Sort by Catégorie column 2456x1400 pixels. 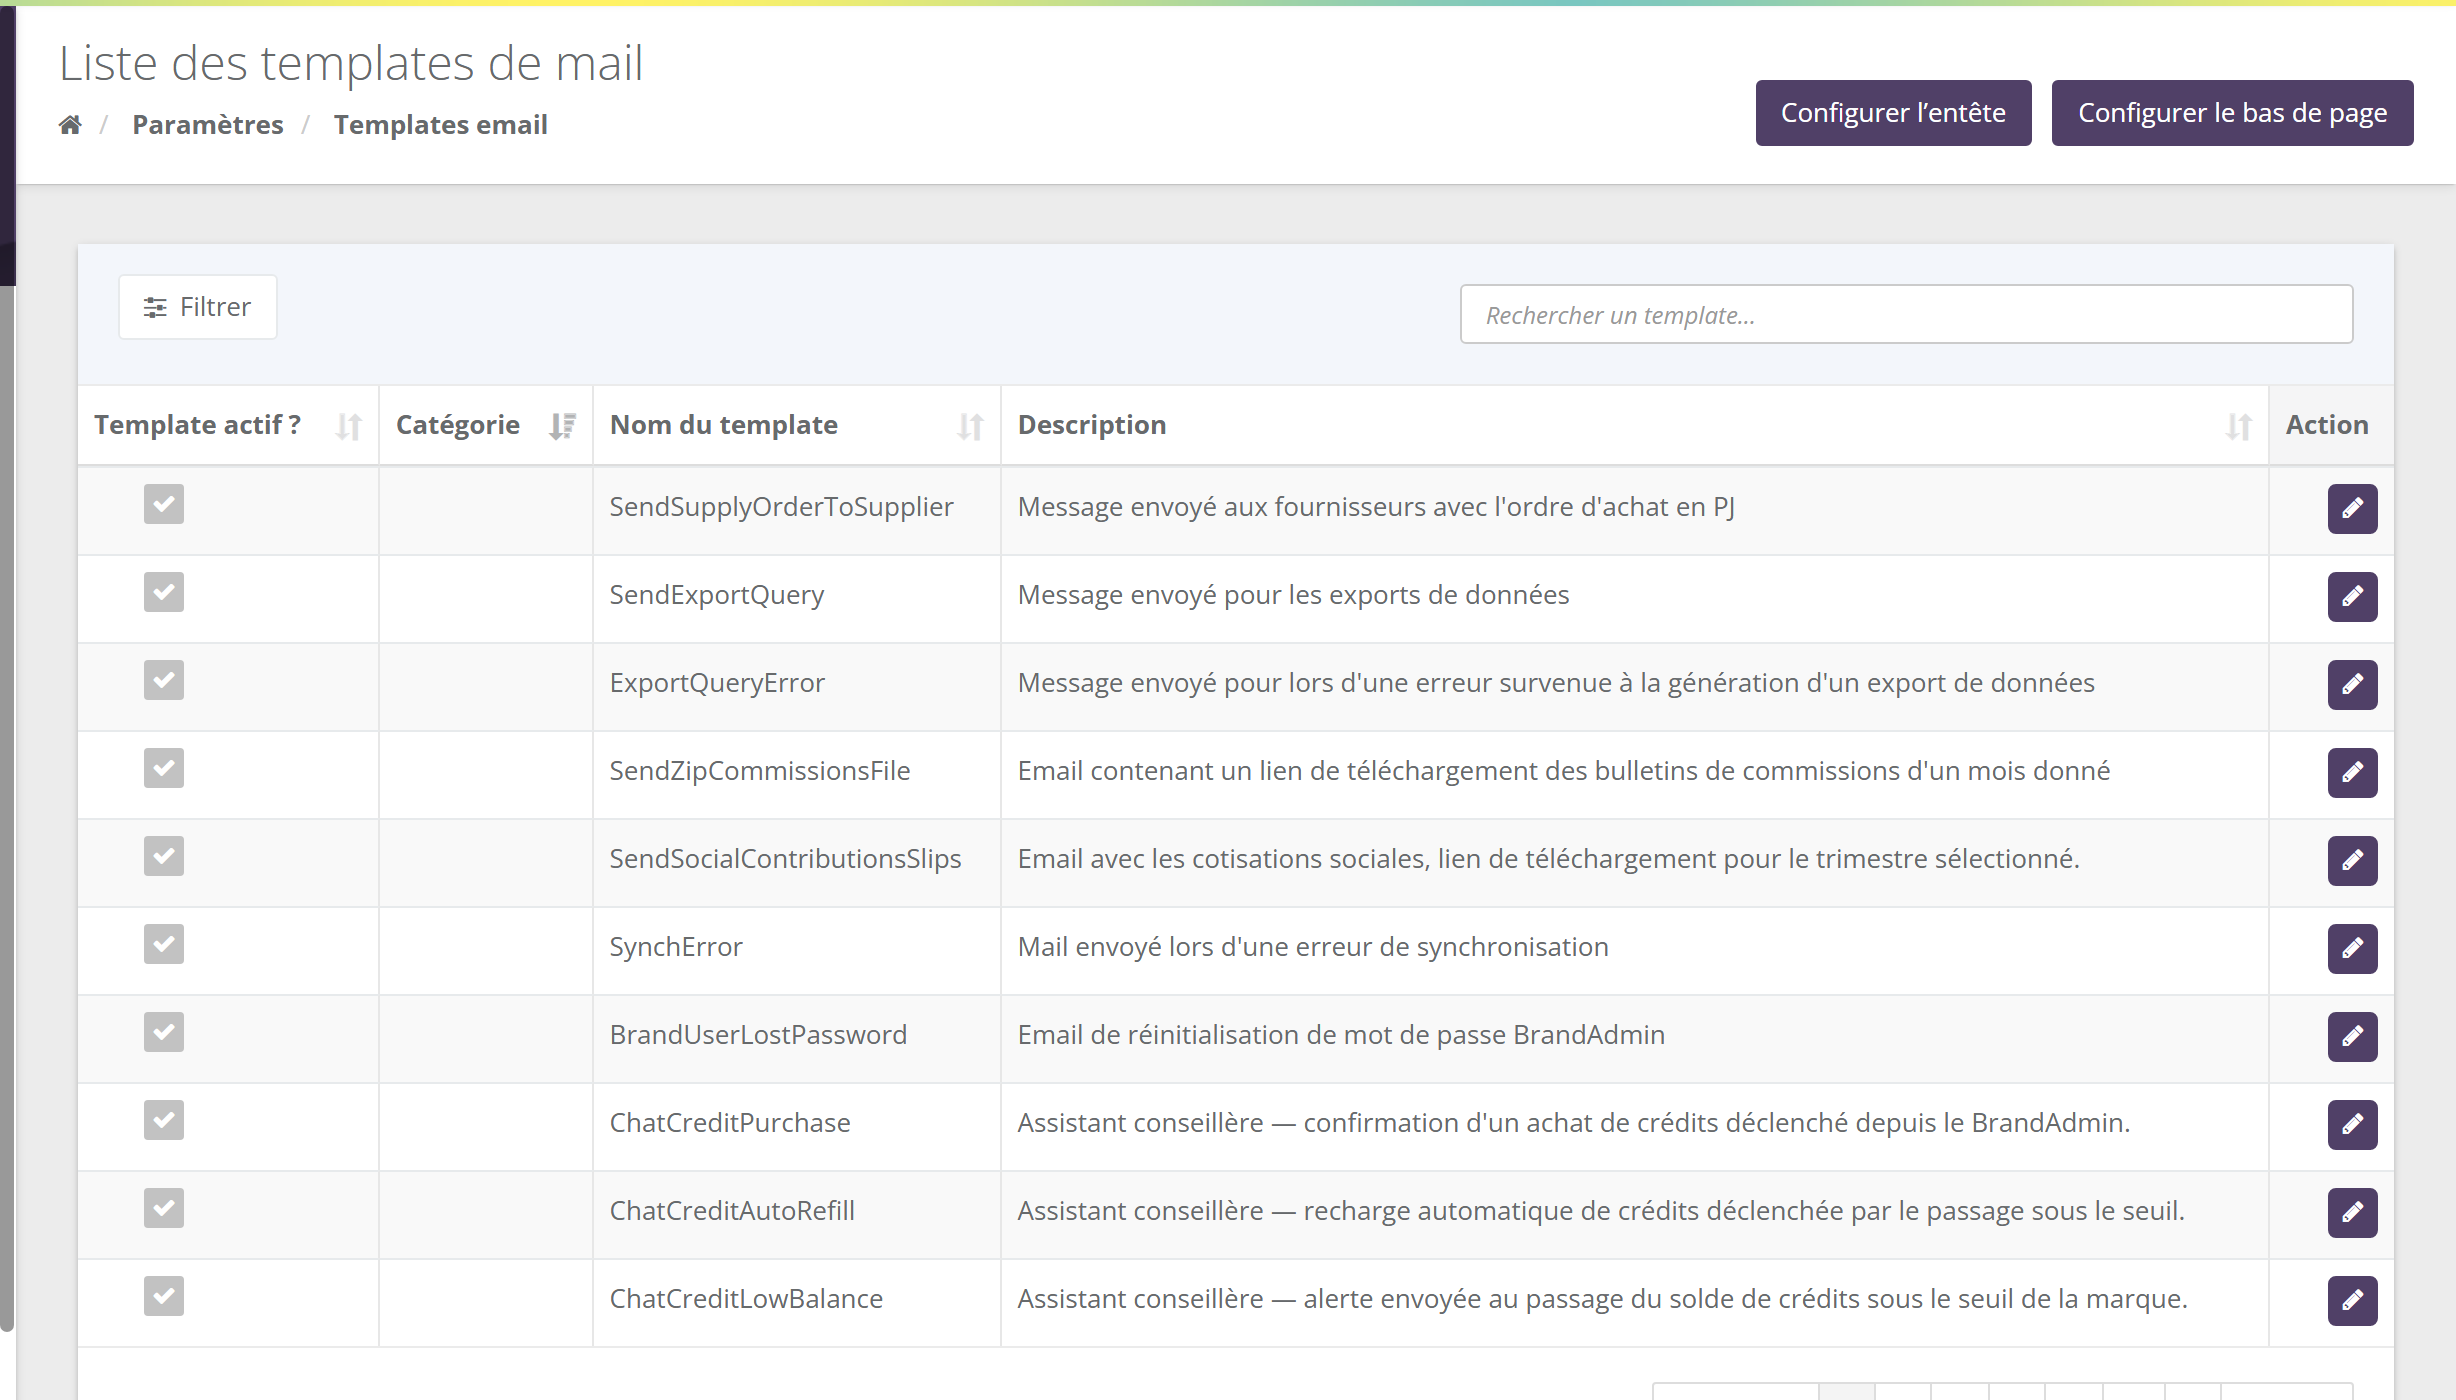[x=486, y=425]
